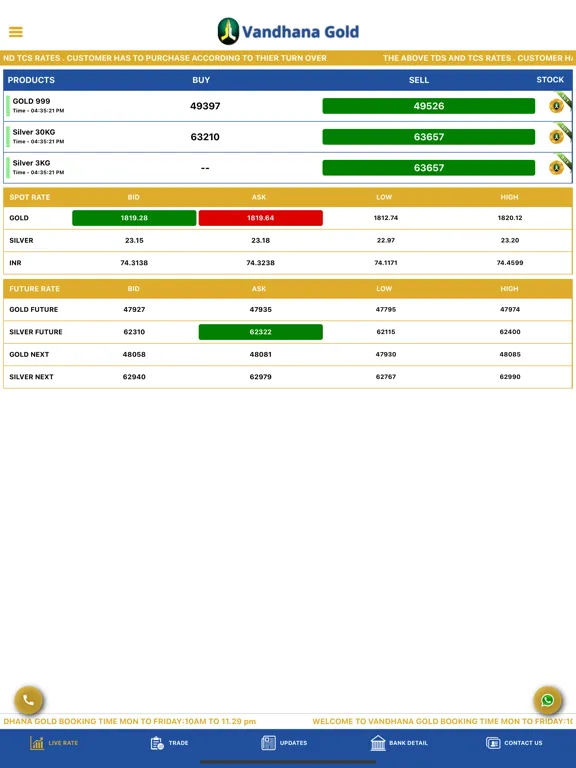The width and height of the screenshot is (576, 768).
Task: Tap gold future high 47974
Action: [510, 310]
